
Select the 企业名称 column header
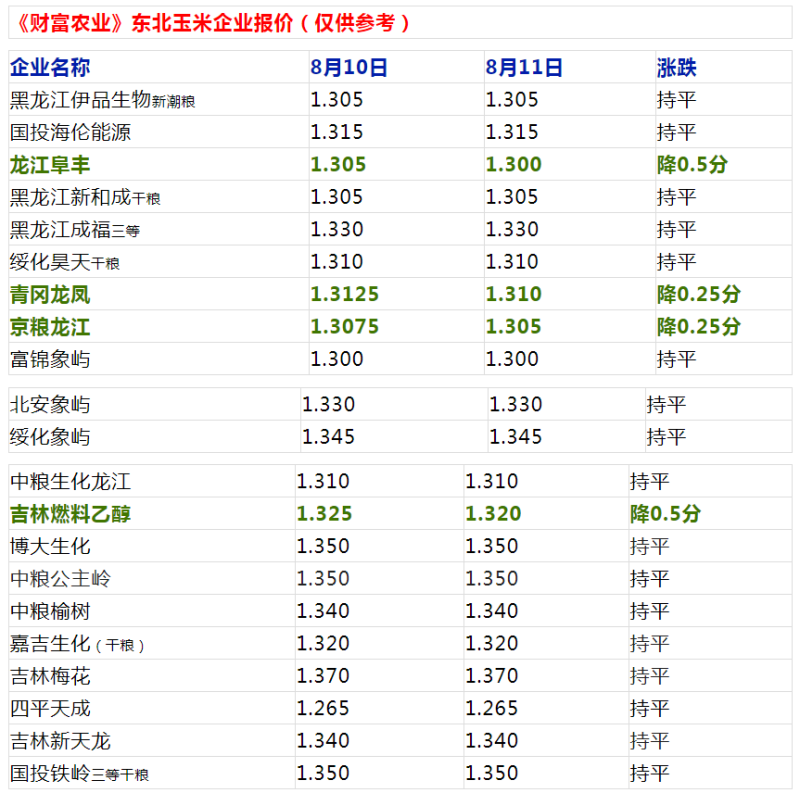[x=50, y=68]
